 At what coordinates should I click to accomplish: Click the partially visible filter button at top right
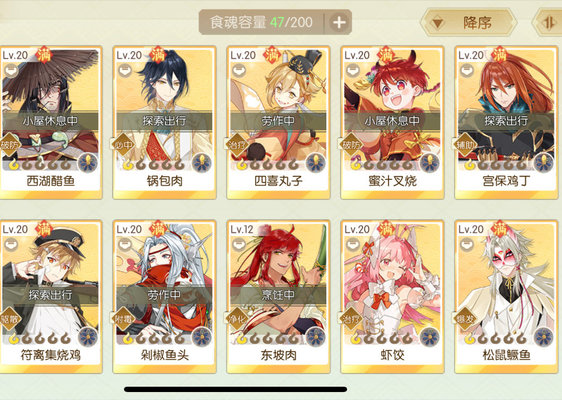point(547,23)
